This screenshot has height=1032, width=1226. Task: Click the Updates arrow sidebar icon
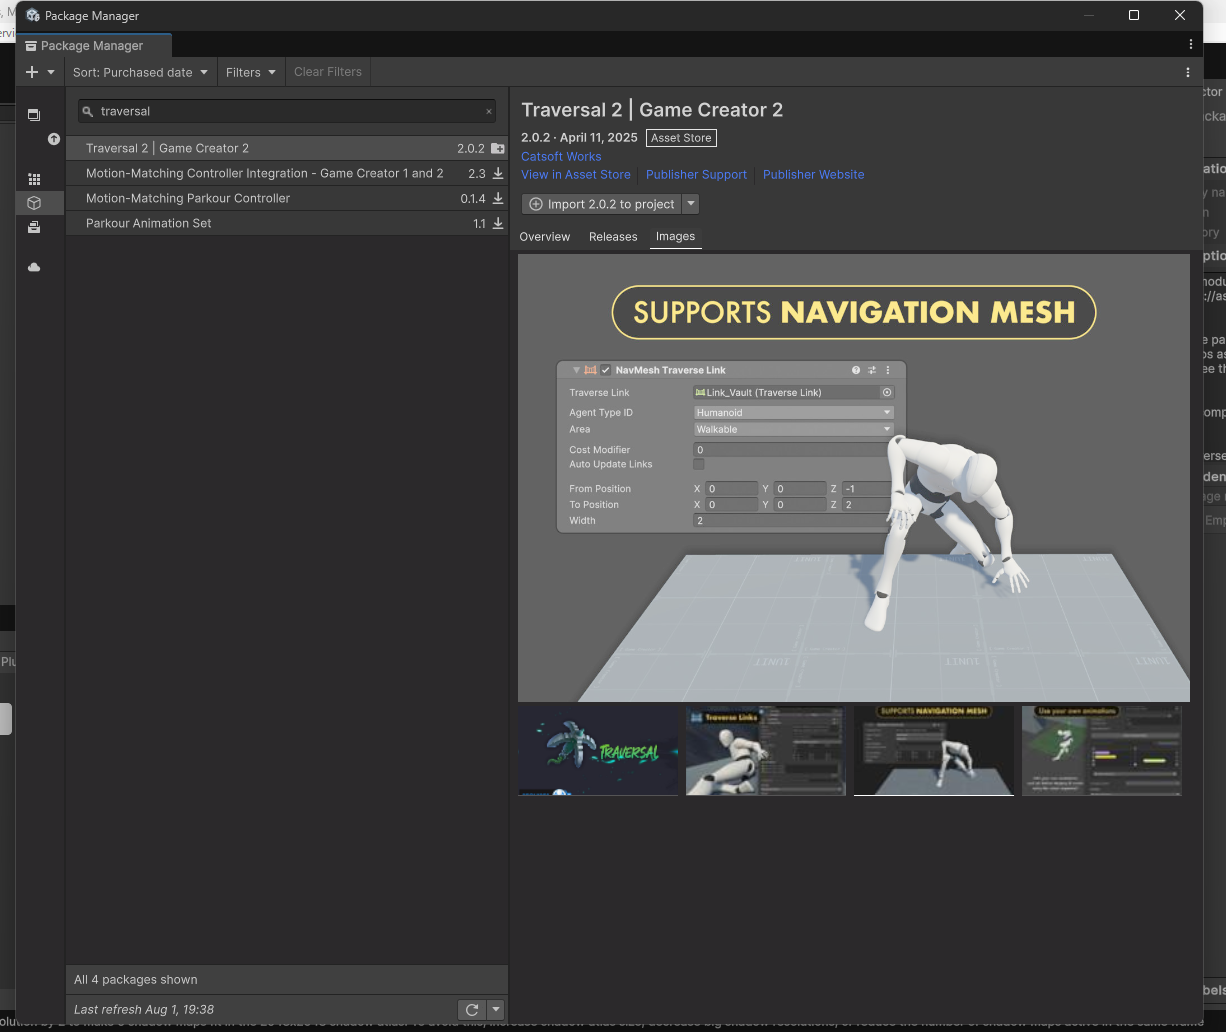[54, 139]
